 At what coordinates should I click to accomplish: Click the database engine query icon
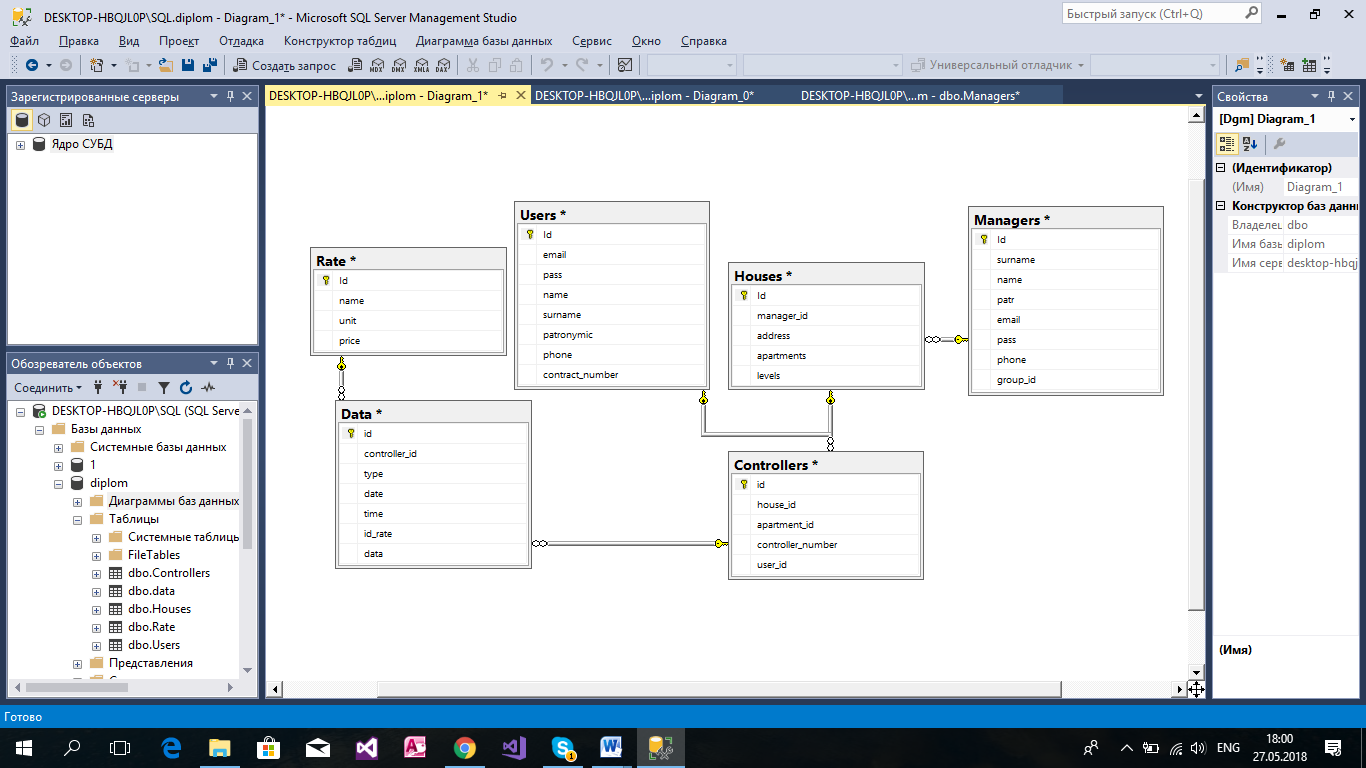click(x=354, y=65)
